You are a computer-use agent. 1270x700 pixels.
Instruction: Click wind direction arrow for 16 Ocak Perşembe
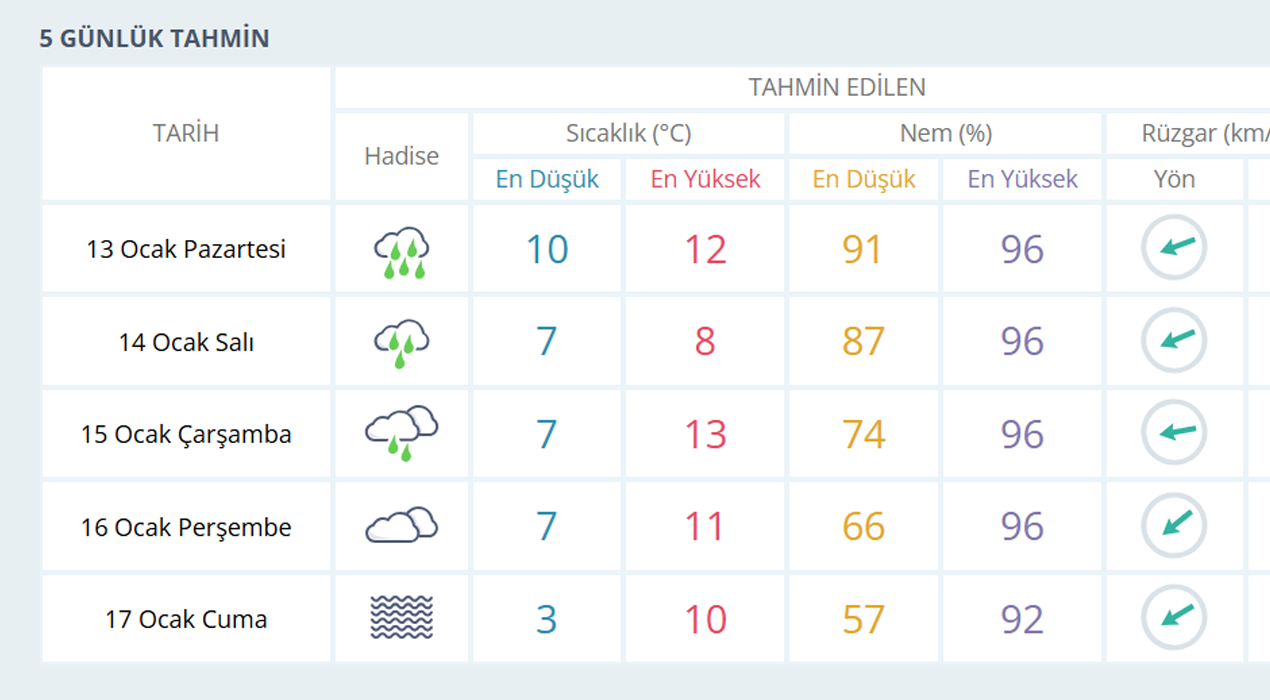point(1174,526)
